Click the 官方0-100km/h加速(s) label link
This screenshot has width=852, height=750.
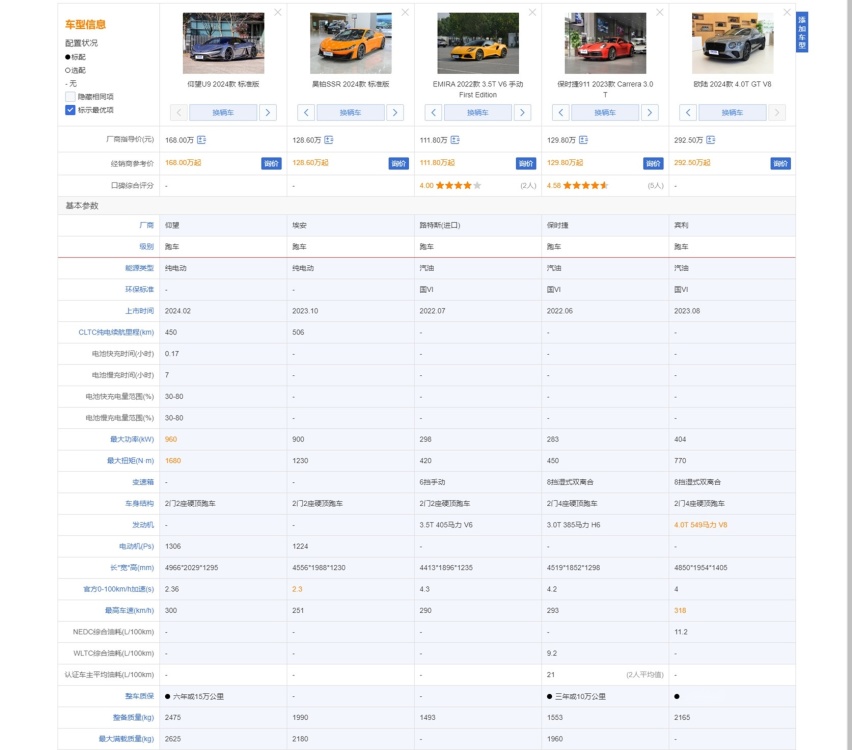point(118,589)
